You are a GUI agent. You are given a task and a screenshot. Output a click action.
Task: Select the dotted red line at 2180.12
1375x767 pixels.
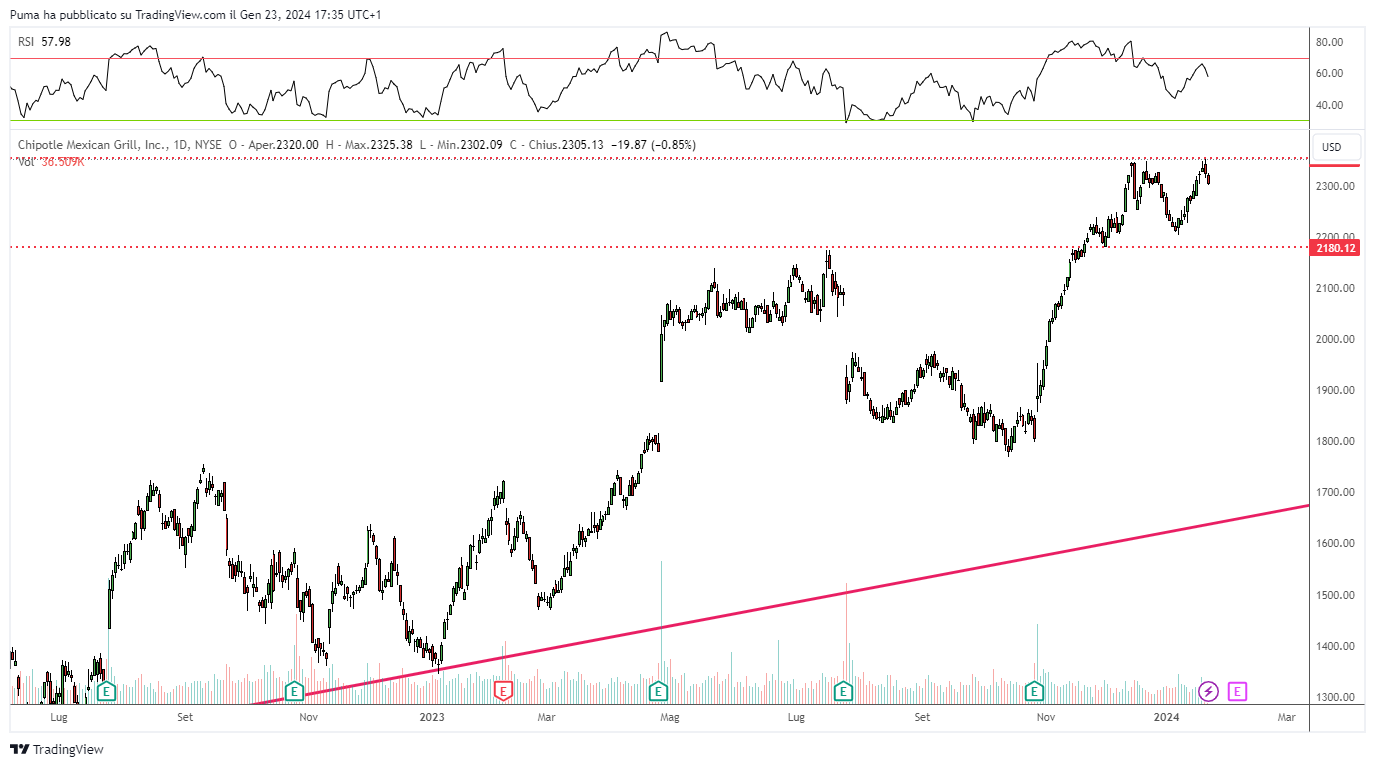660,246
